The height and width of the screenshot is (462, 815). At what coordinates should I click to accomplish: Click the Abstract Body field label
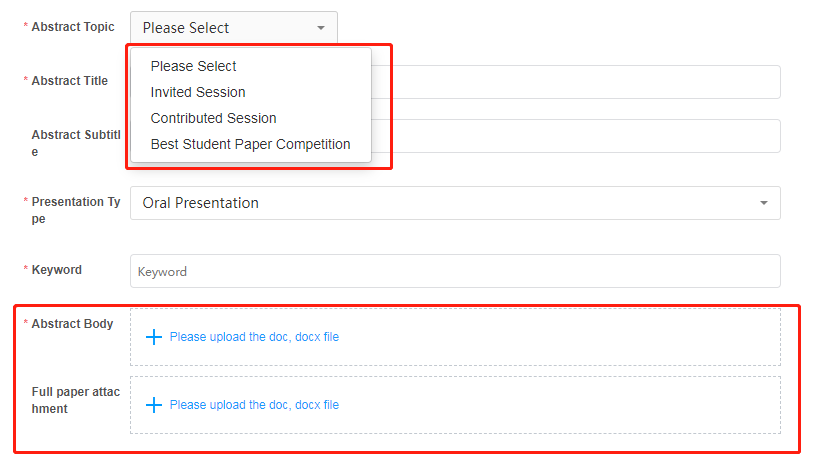point(72,324)
